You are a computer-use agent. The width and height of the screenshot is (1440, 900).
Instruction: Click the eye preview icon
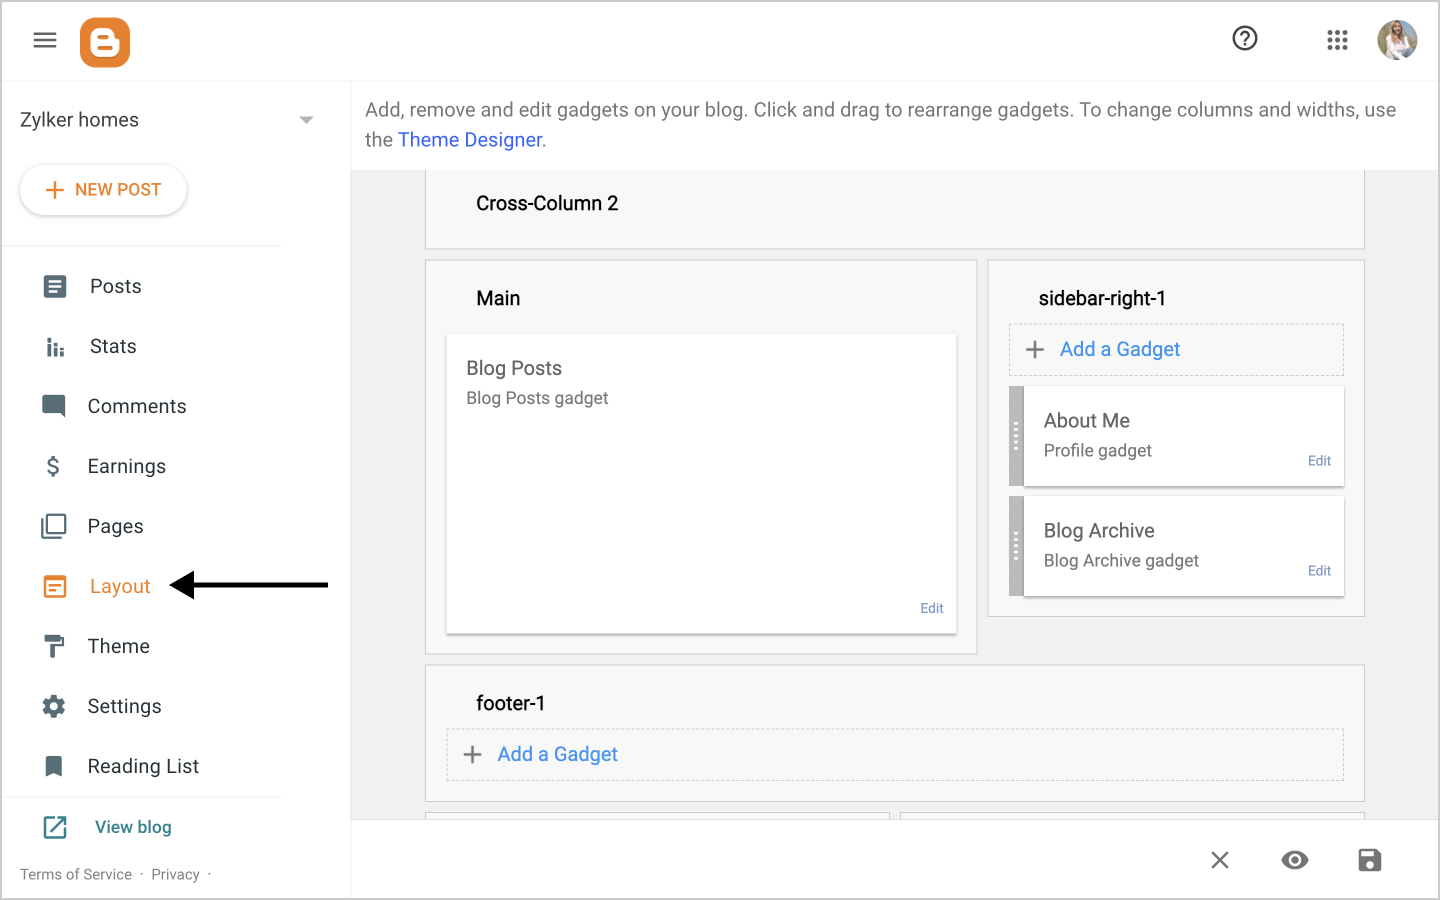1295,860
